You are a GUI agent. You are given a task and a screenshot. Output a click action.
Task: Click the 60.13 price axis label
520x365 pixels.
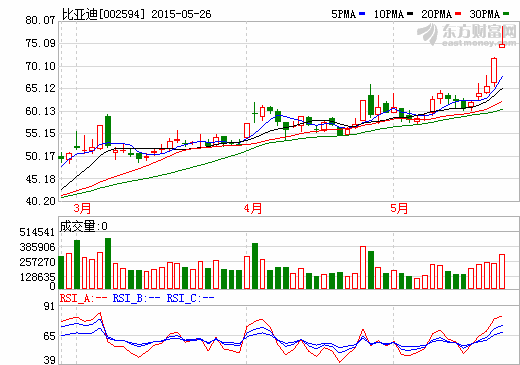pyautogui.click(x=40, y=111)
